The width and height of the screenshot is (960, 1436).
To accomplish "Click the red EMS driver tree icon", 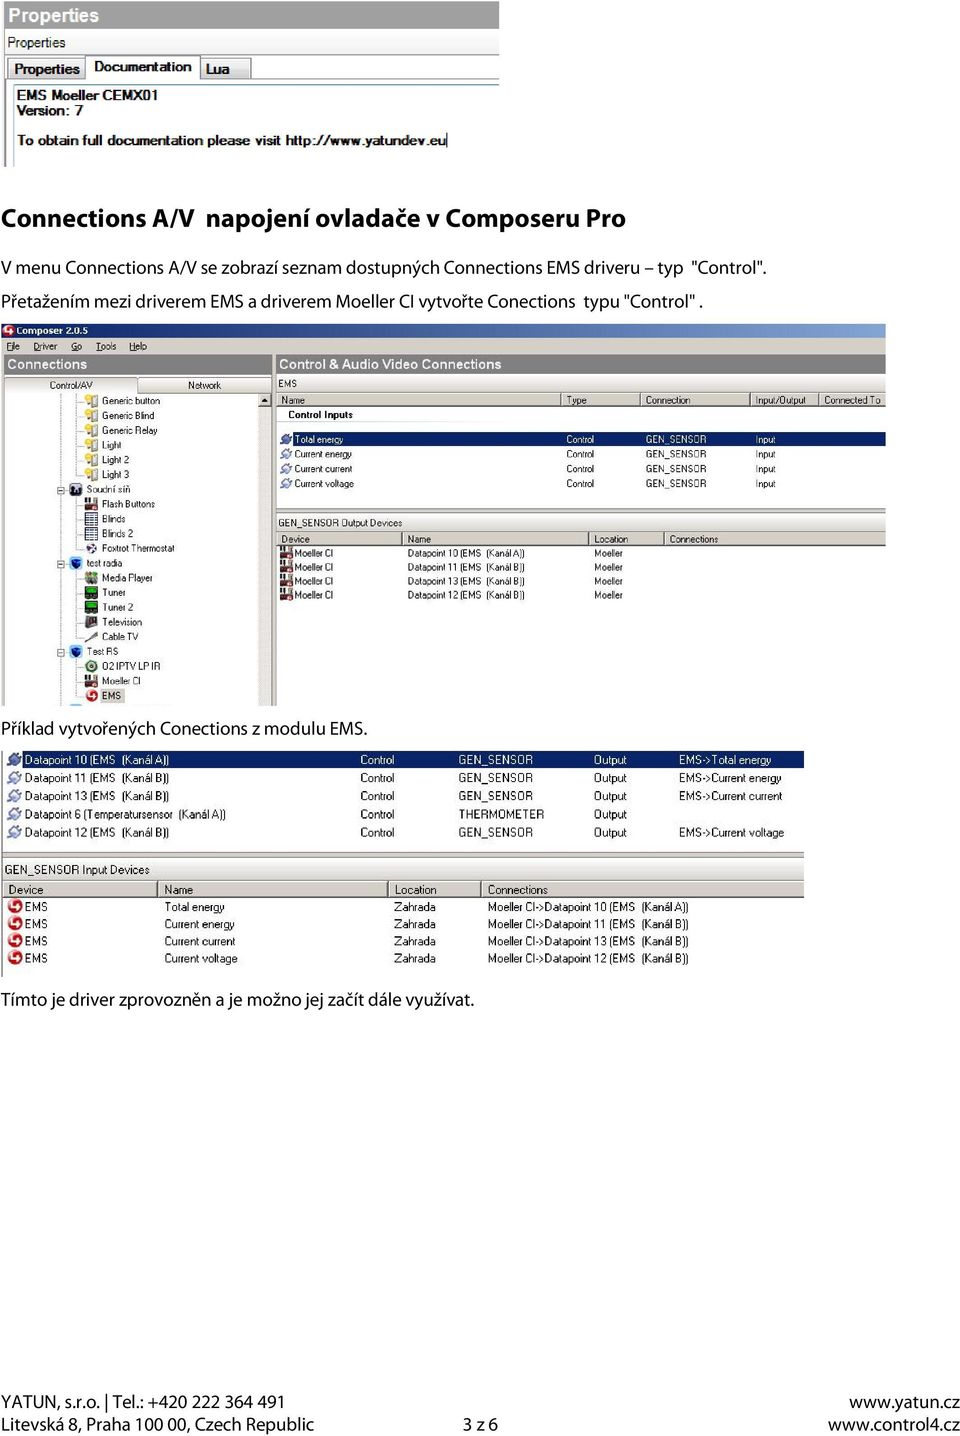I will [91, 696].
